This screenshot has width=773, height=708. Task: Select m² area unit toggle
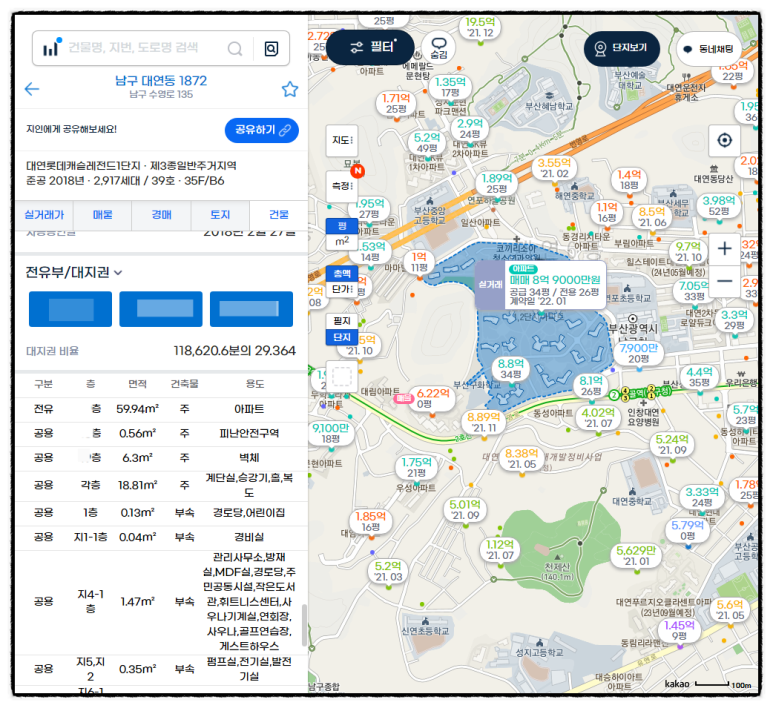point(342,242)
